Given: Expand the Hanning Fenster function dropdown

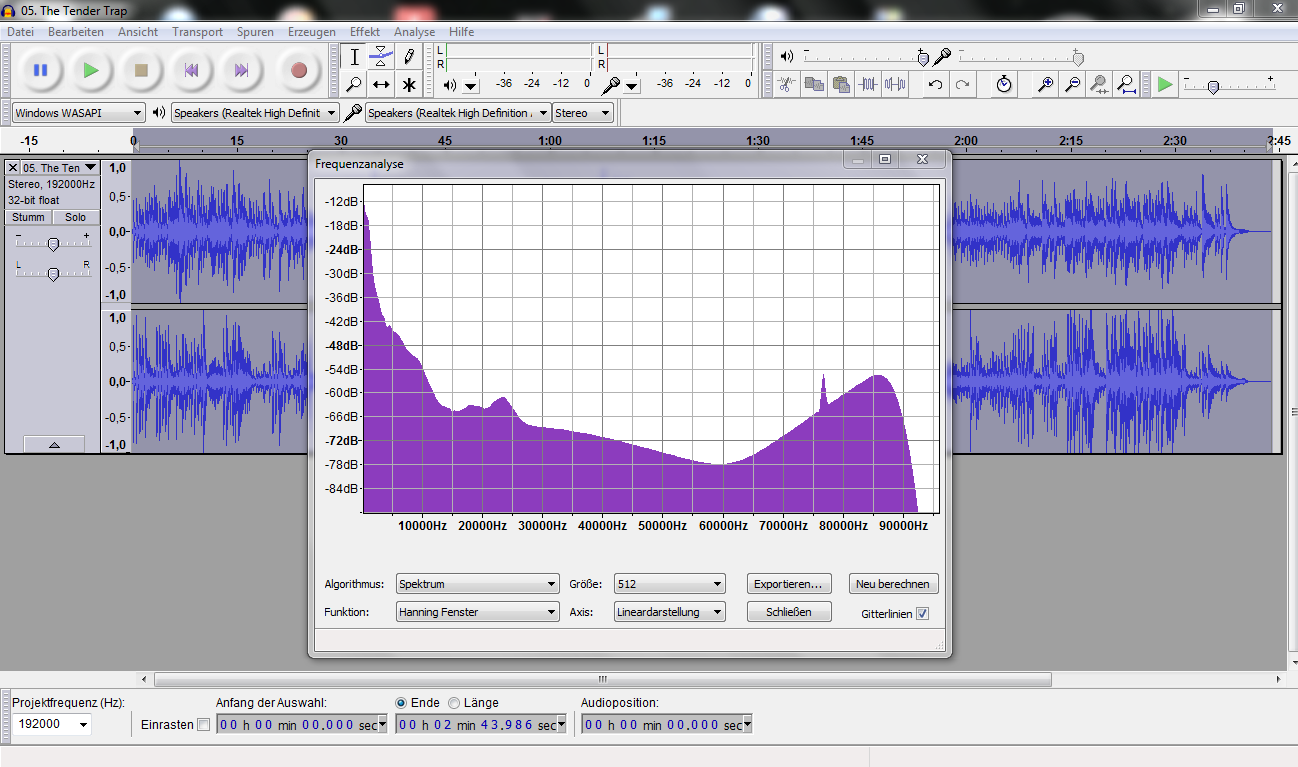Looking at the screenshot, I should click(477, 612).
